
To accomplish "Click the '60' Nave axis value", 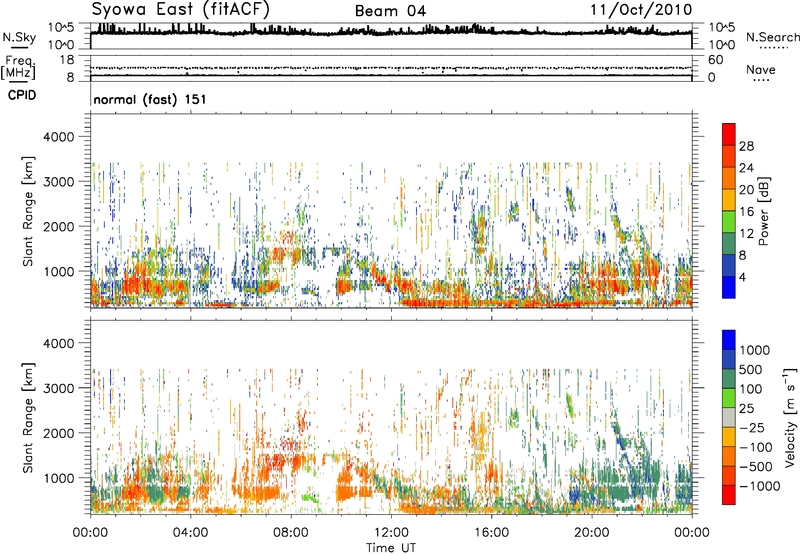I will tap(715, 60).
